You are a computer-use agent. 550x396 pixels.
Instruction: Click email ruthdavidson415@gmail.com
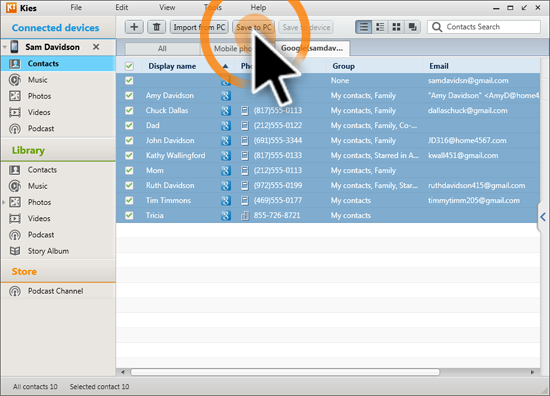click(x=476, y=185)
